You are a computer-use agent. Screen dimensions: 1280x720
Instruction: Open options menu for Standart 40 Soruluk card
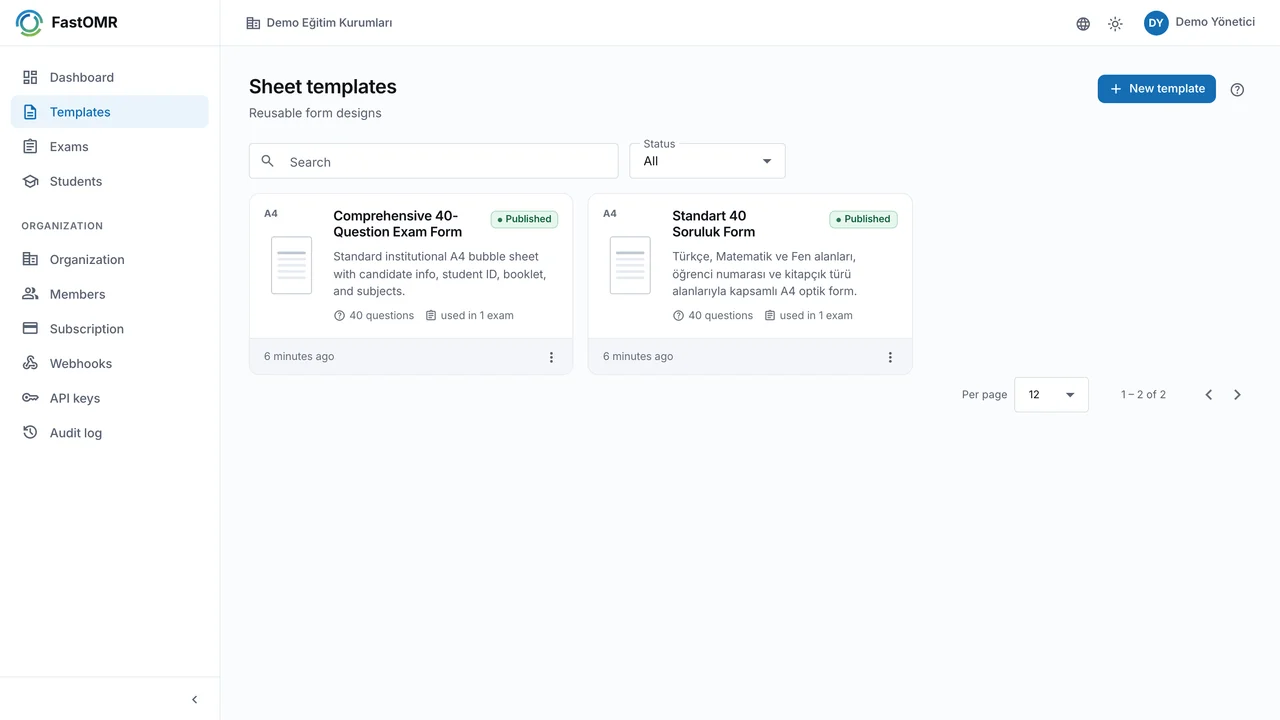coord(890,357)
